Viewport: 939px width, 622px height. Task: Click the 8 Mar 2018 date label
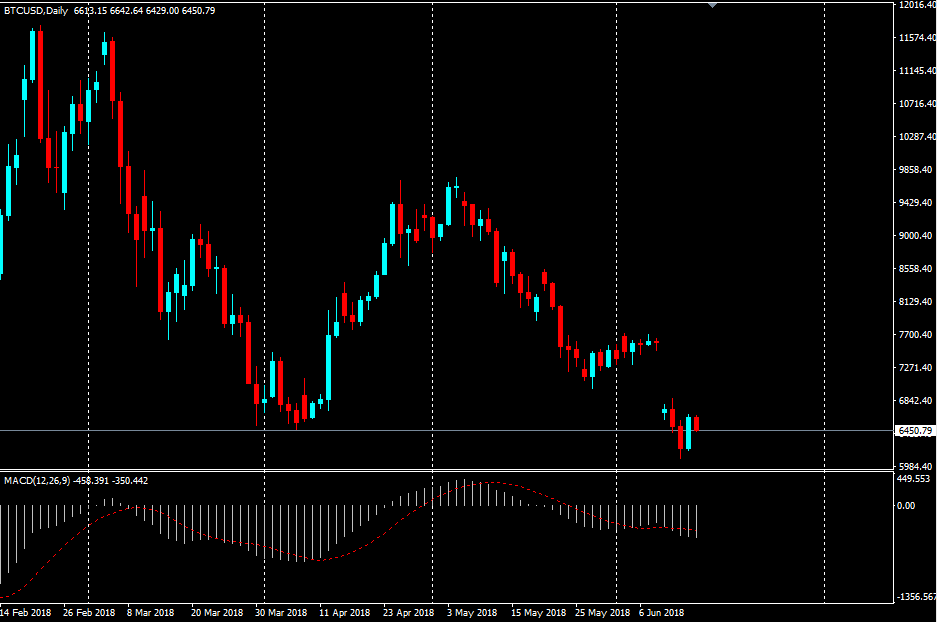[x=150, y=612]
